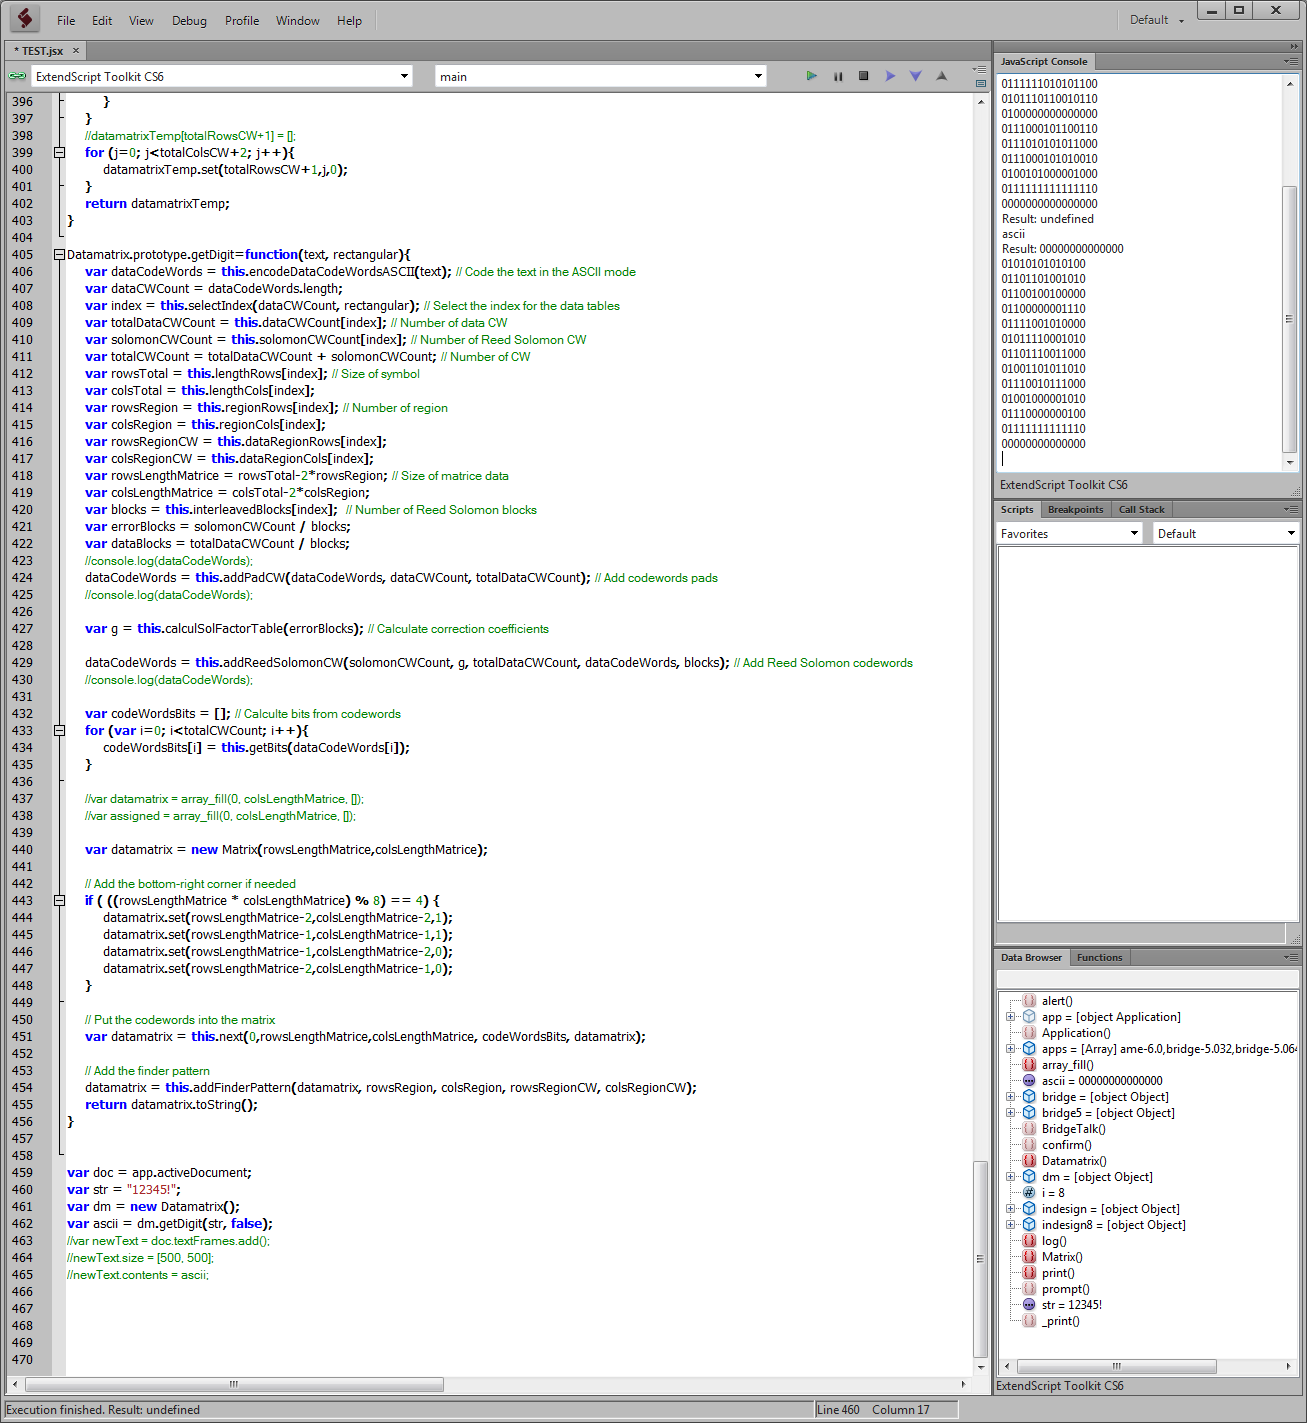The height and width of the screenshot is (1423, 1307).
Task: Click the object cube icon for app
Action: [1029, 1017]
